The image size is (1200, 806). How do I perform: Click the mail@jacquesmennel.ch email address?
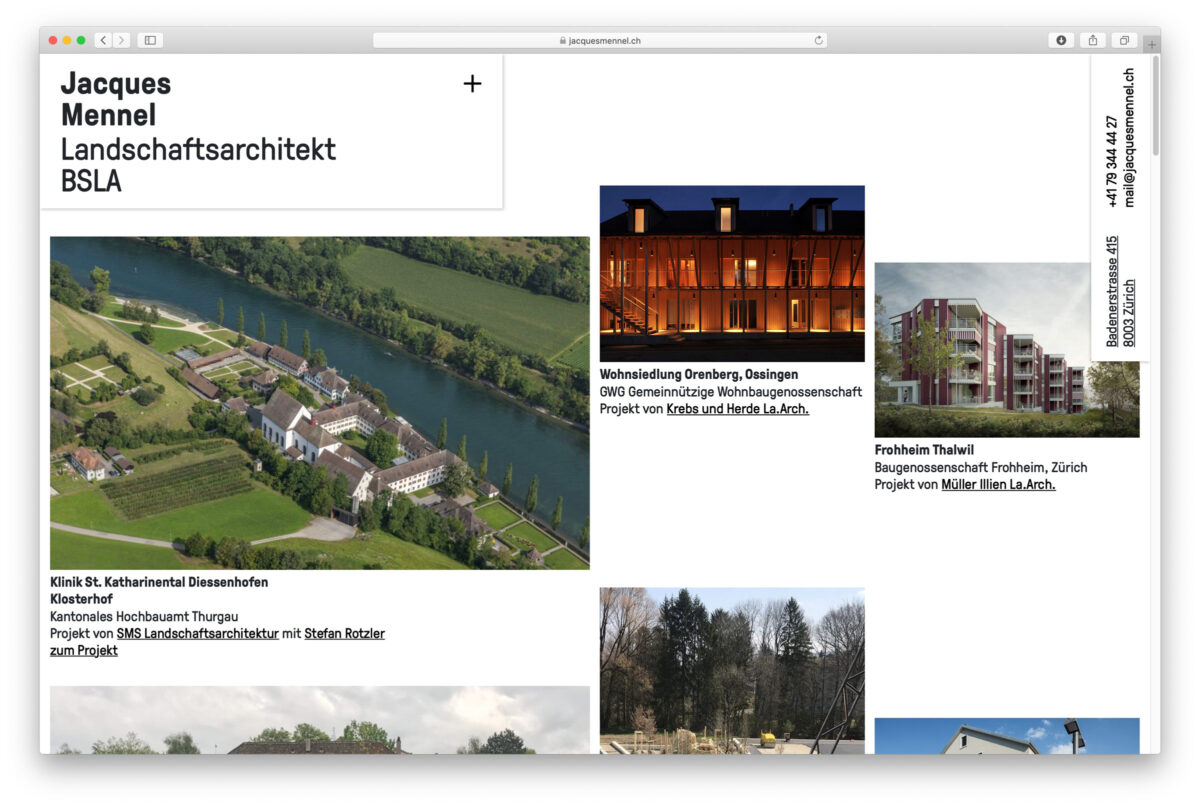1129,137
